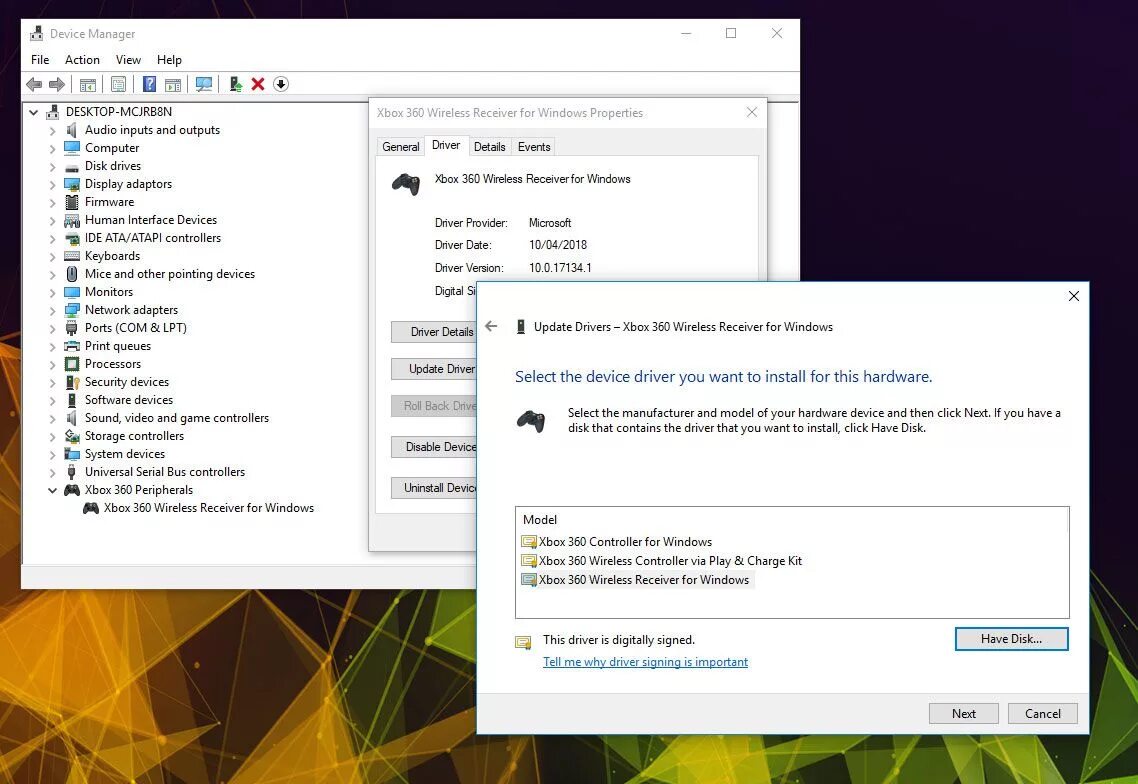Select Xbox 360 Wireless Receiver in device tree
Screen dimensions: 1138x784
pyautogui.click(x=208, y=508)
